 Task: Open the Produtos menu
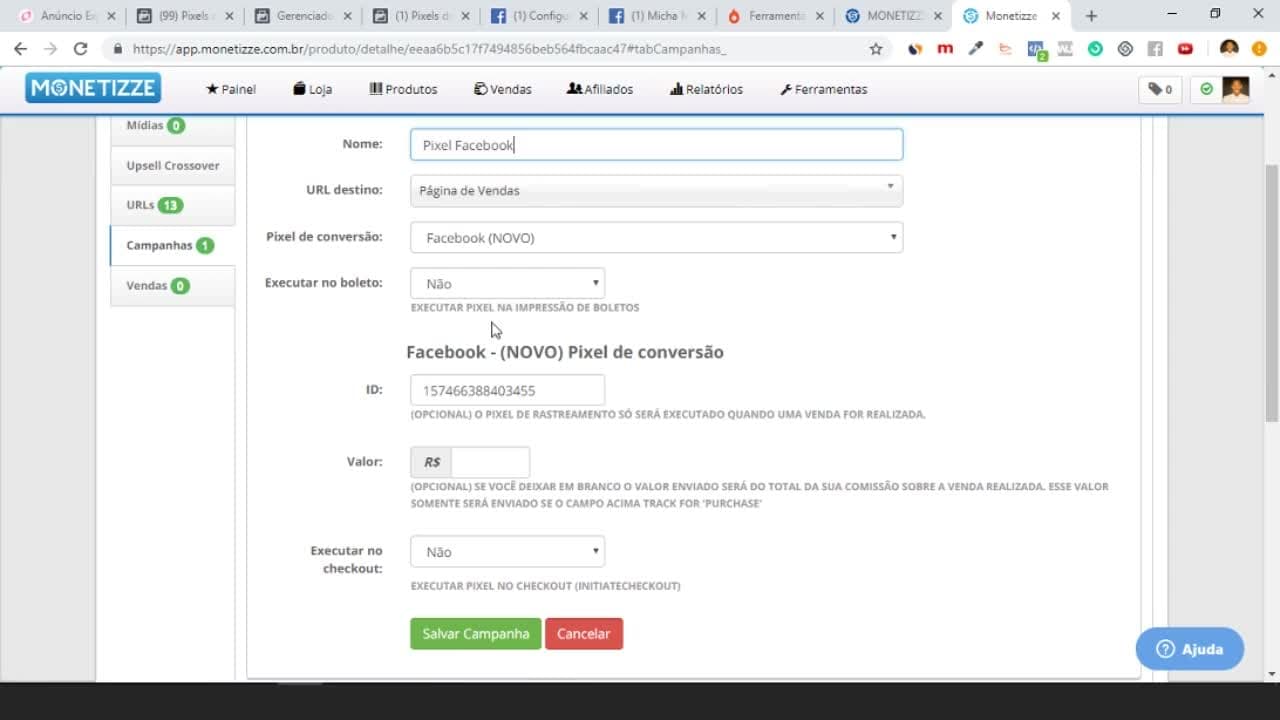click(x=403, y=89)
